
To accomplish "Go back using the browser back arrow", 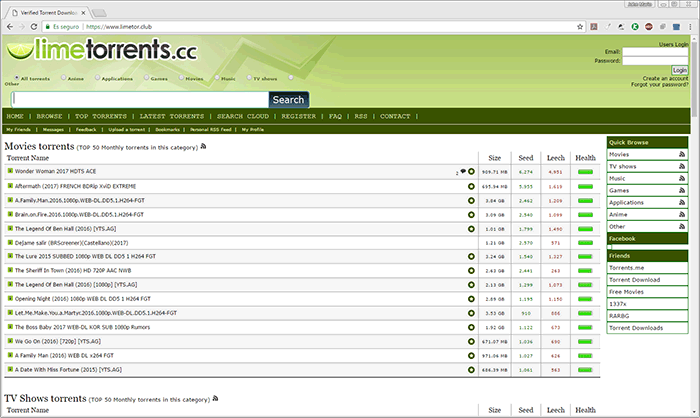I will (10, 27).
